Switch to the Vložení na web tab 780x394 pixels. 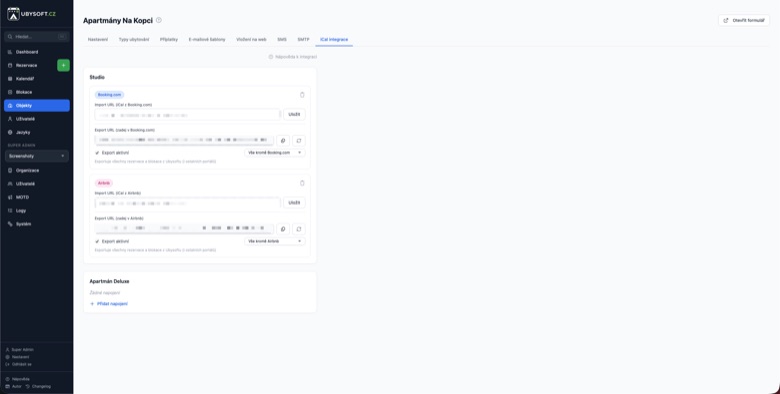(x=251, y=39)
